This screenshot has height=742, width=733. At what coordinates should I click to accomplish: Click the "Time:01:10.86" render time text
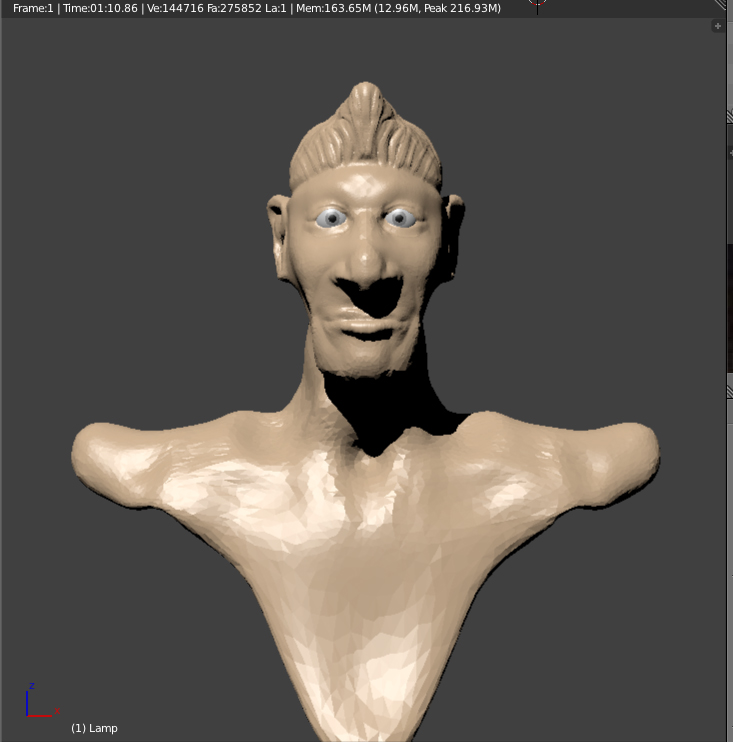point(100,8)
